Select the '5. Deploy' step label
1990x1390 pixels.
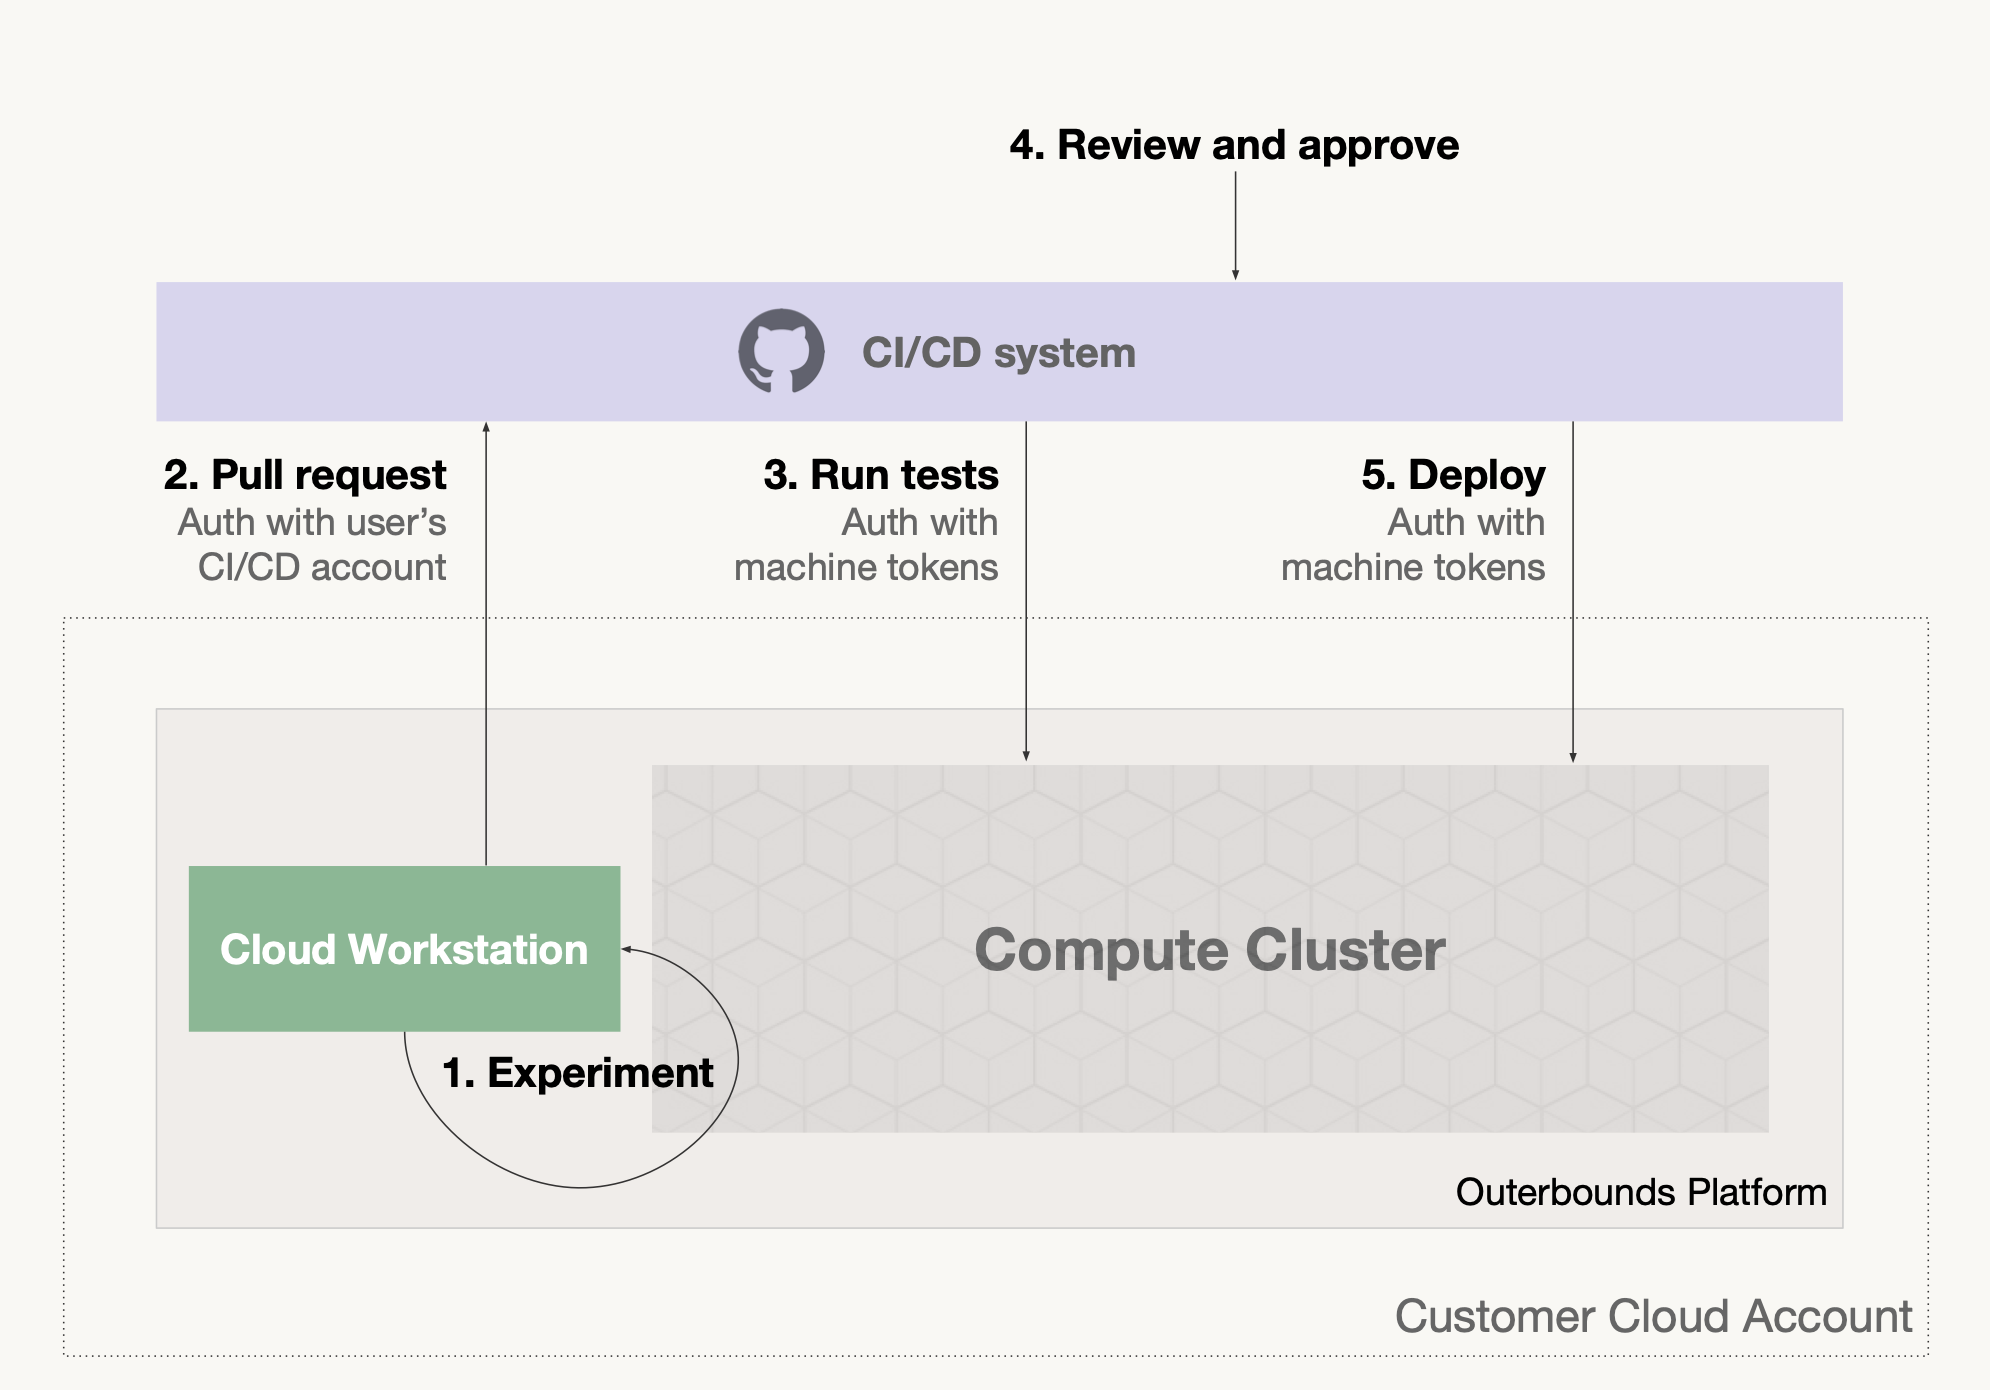click(x=1453, y=475)
